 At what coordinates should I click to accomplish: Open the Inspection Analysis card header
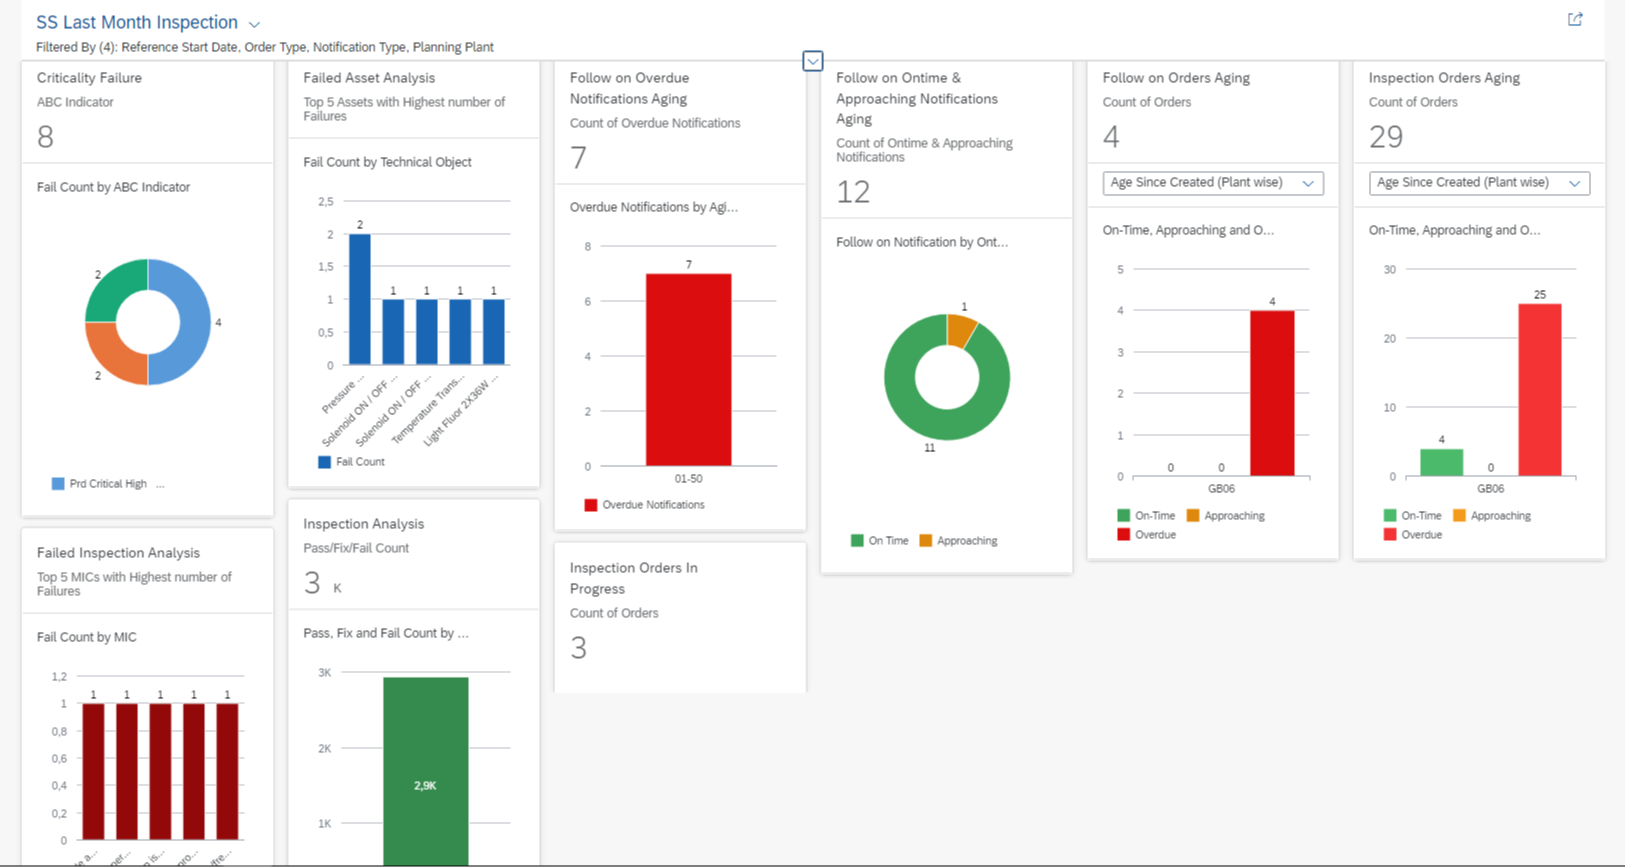click(413, 555)
